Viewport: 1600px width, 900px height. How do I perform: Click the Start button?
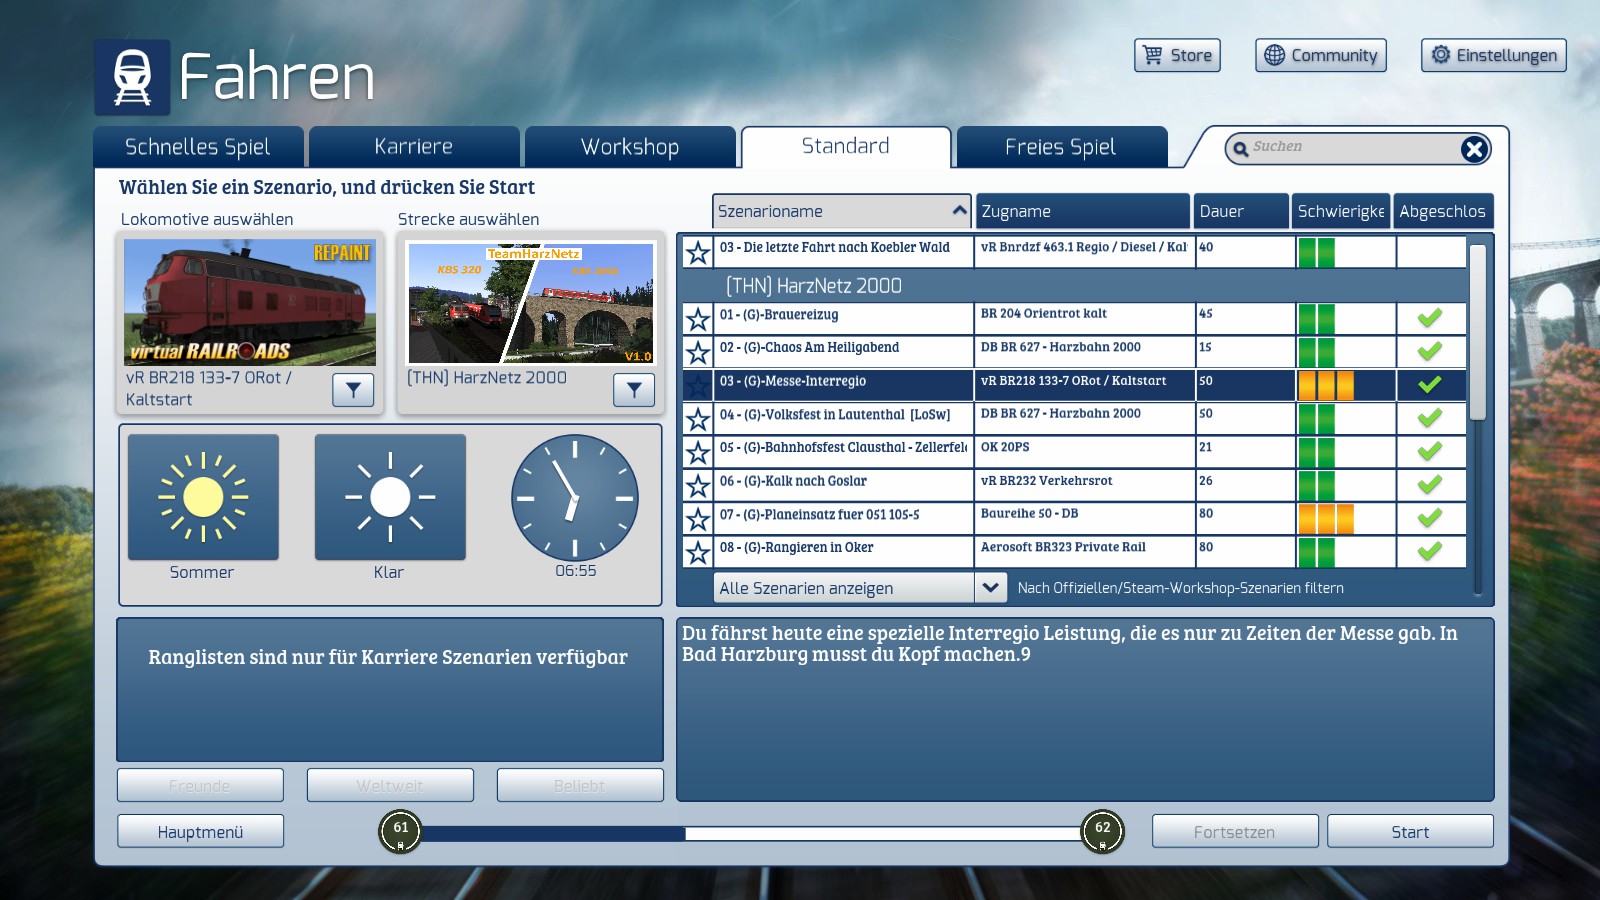point(1410,832)
